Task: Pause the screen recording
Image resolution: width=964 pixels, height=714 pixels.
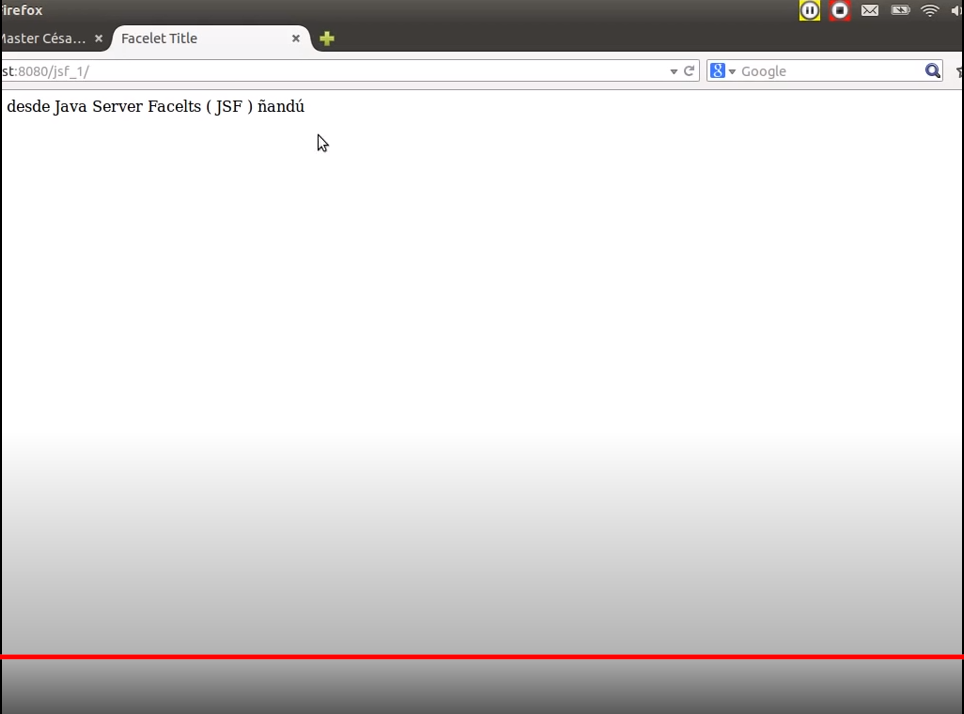Action: (809, 10)
